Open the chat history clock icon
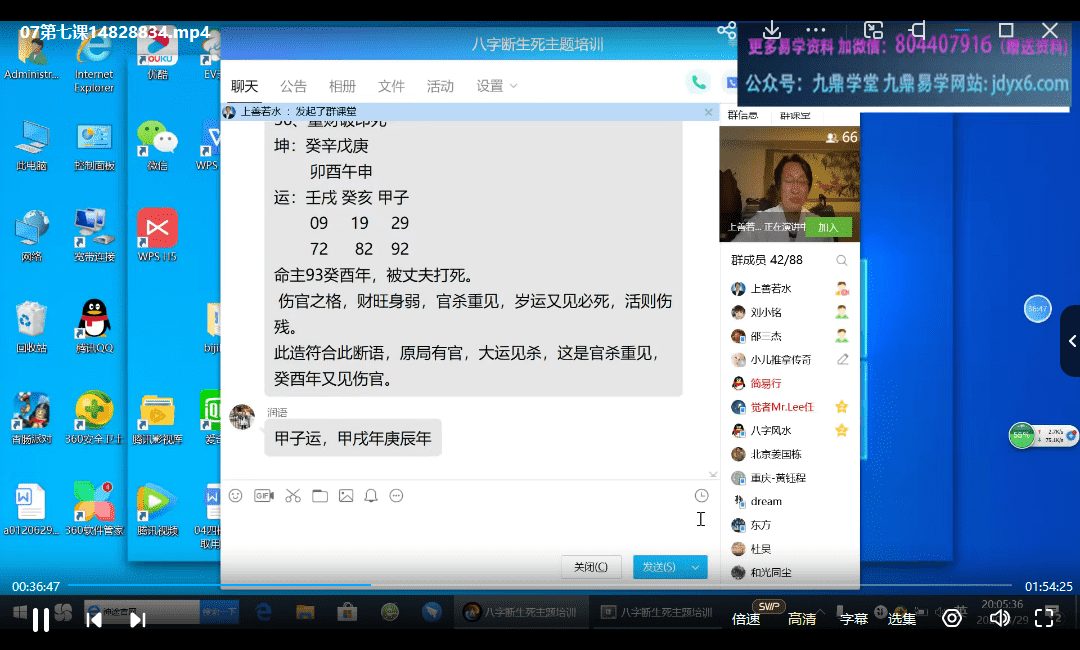The image size is (1080, 650). coord(701,495)
